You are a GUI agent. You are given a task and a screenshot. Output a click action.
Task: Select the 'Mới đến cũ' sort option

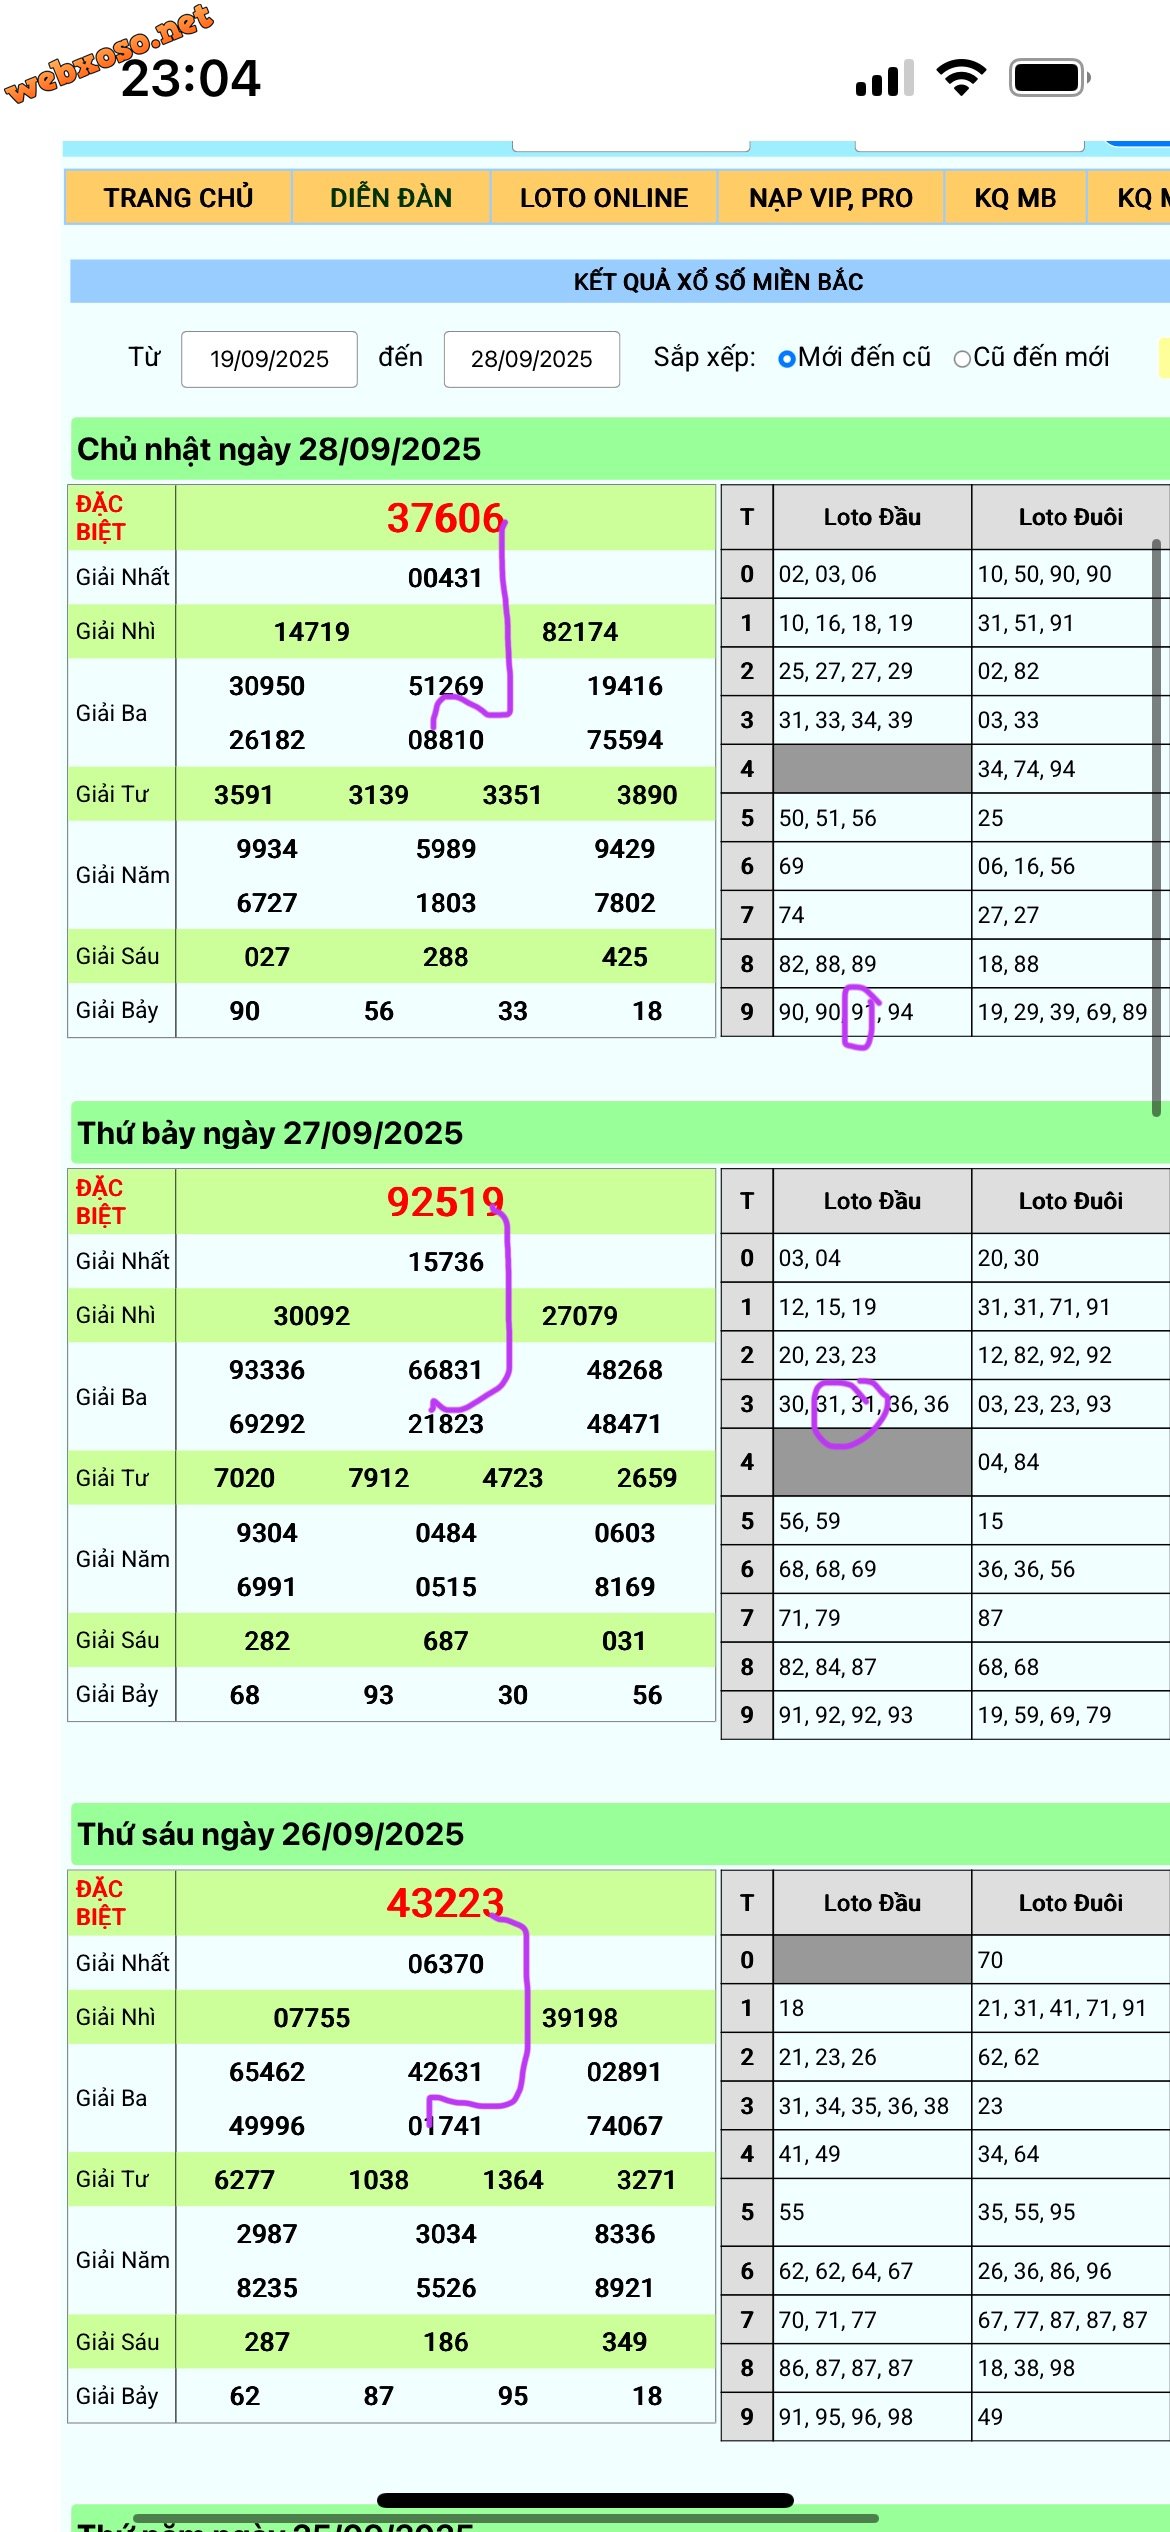pyautogui.click(x=787, y=359)
